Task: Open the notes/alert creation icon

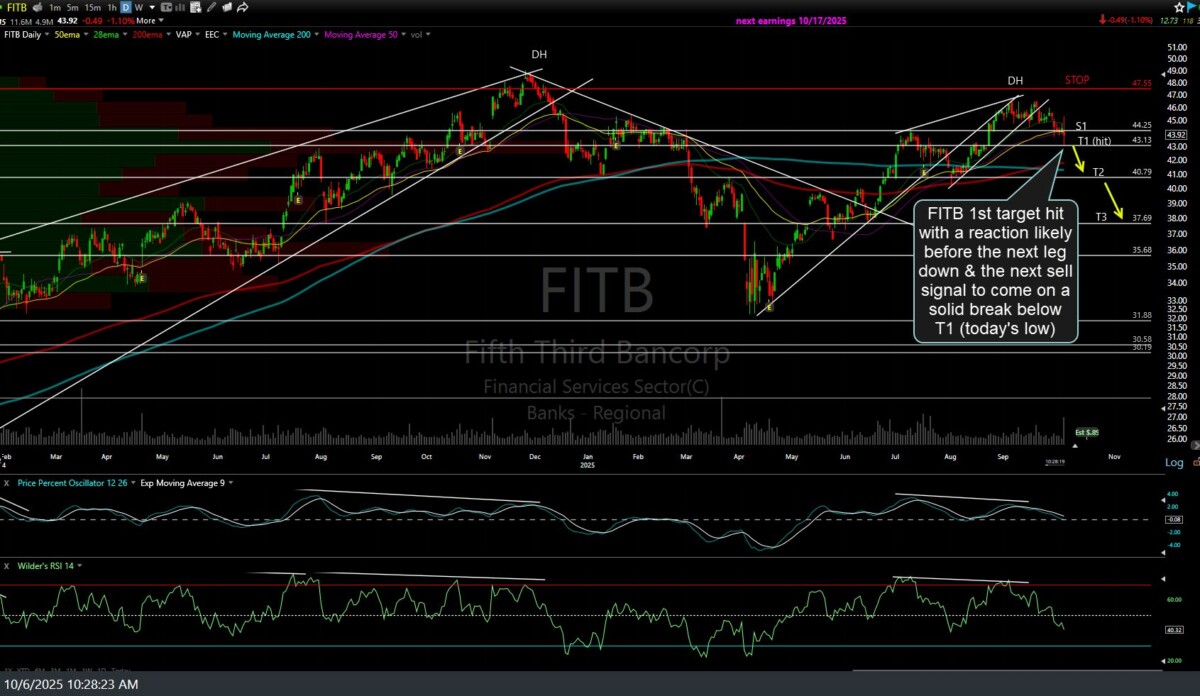Action: click(194, 8)
